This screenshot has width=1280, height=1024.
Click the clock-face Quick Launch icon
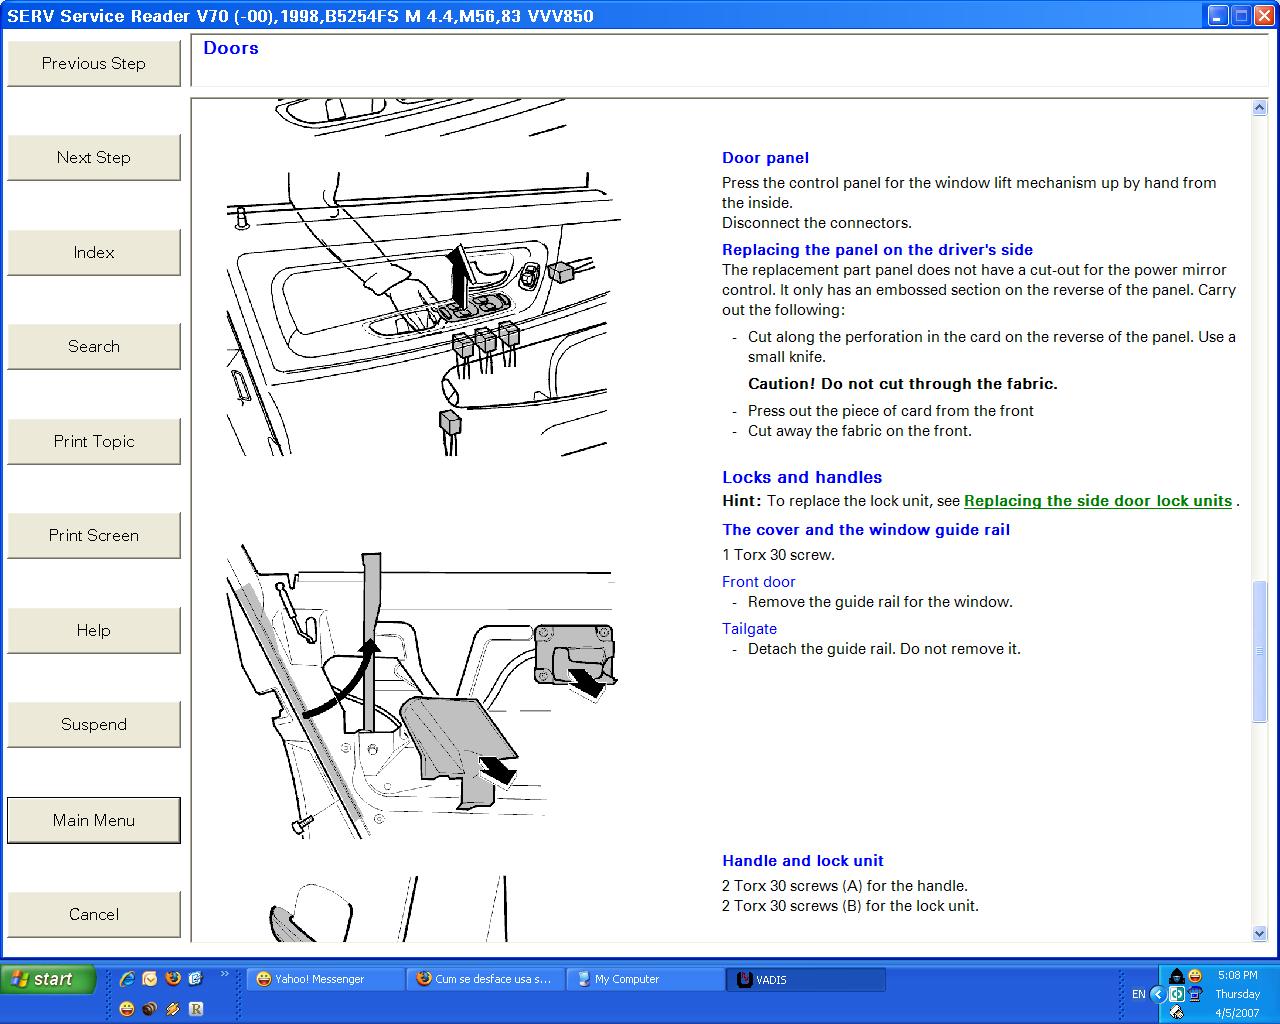coord(150,978)
